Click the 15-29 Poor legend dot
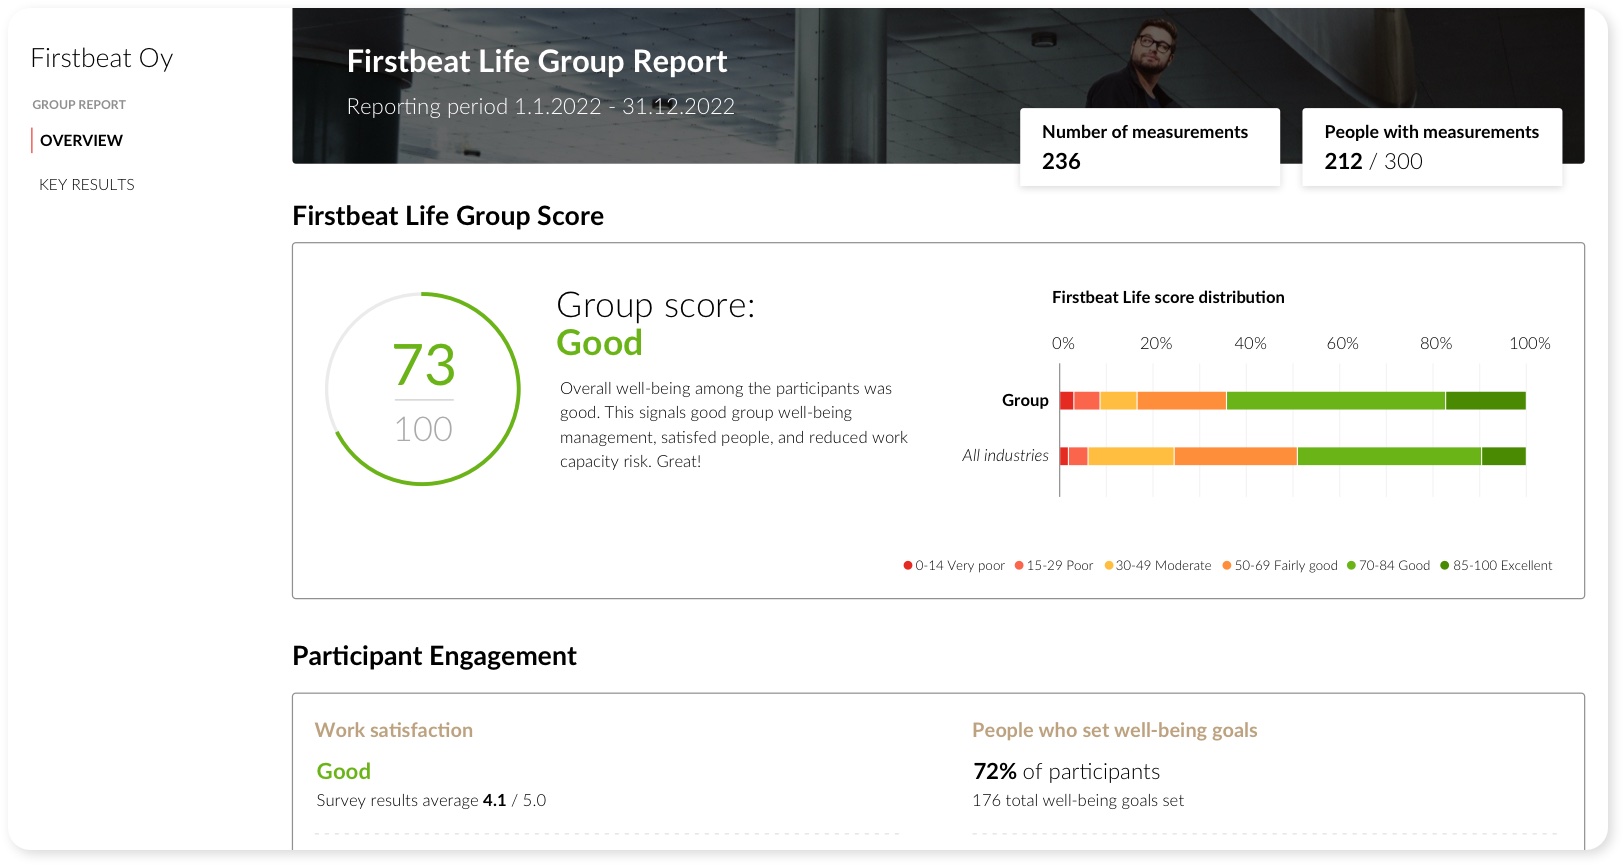The width and height of the screenshot is (1624, 866). pyautogui.click(x=1019, y=565)
